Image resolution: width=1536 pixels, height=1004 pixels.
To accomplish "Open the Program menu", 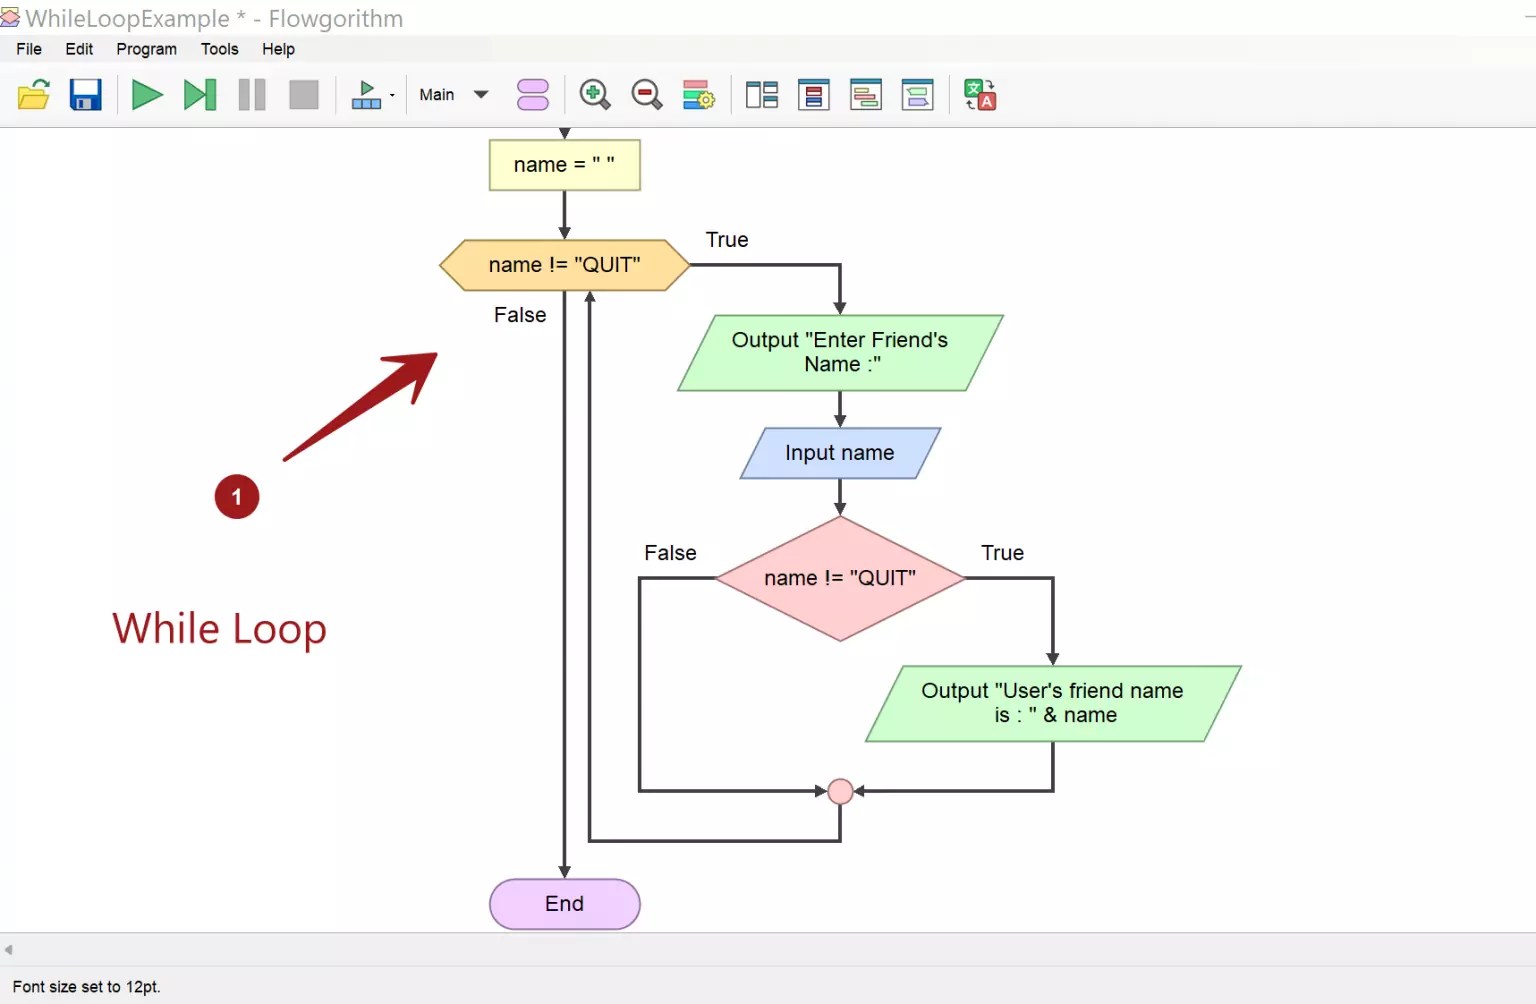I will click(x=146, y=49).
